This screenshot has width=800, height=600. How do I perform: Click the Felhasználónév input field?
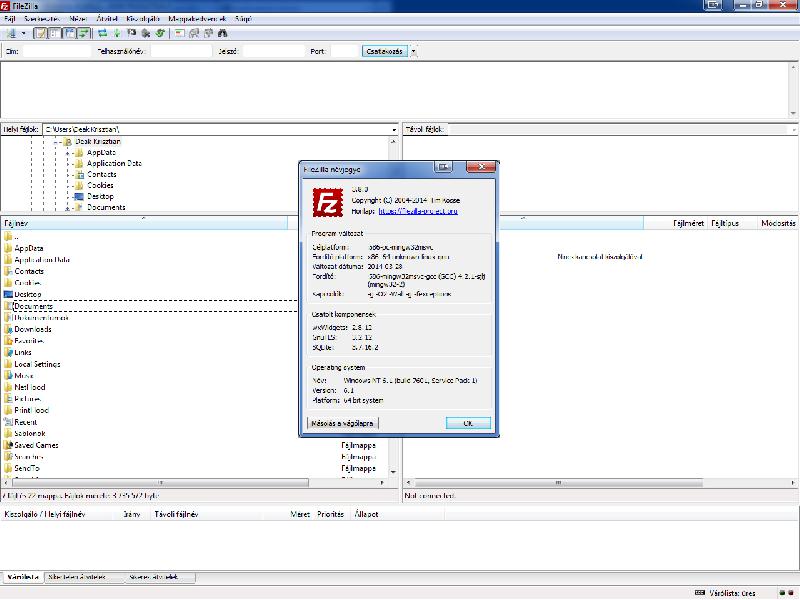click(181, 51)
